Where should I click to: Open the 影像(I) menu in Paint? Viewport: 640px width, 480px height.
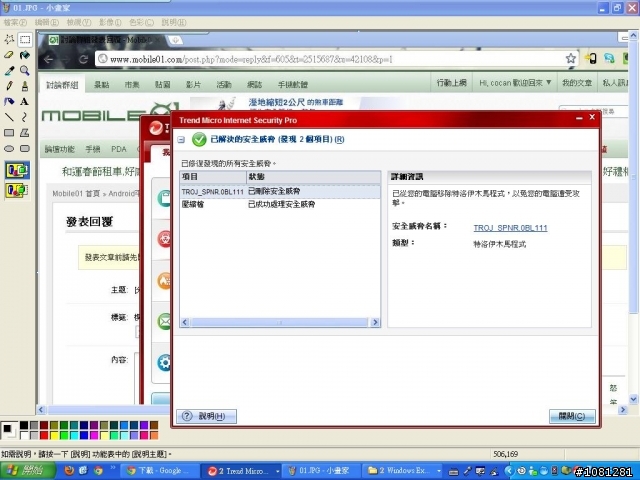[x=110, y=22]
